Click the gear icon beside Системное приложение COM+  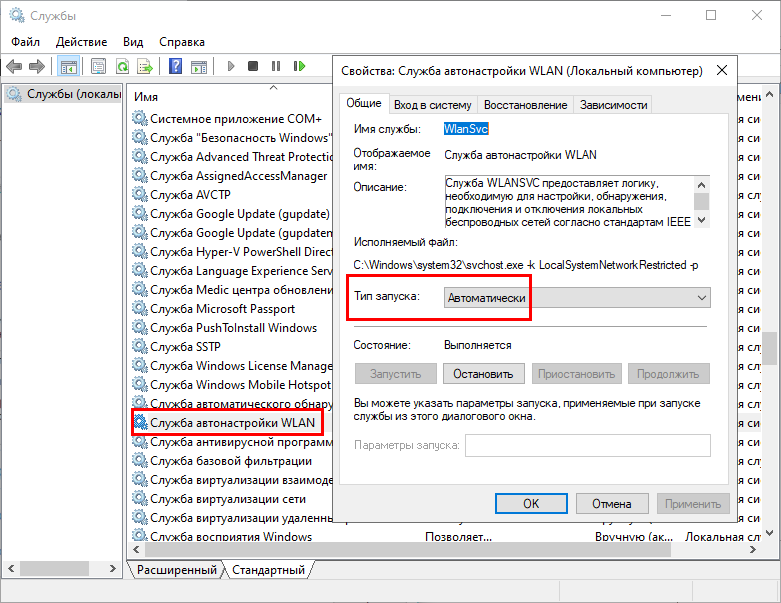pos(140,119)
